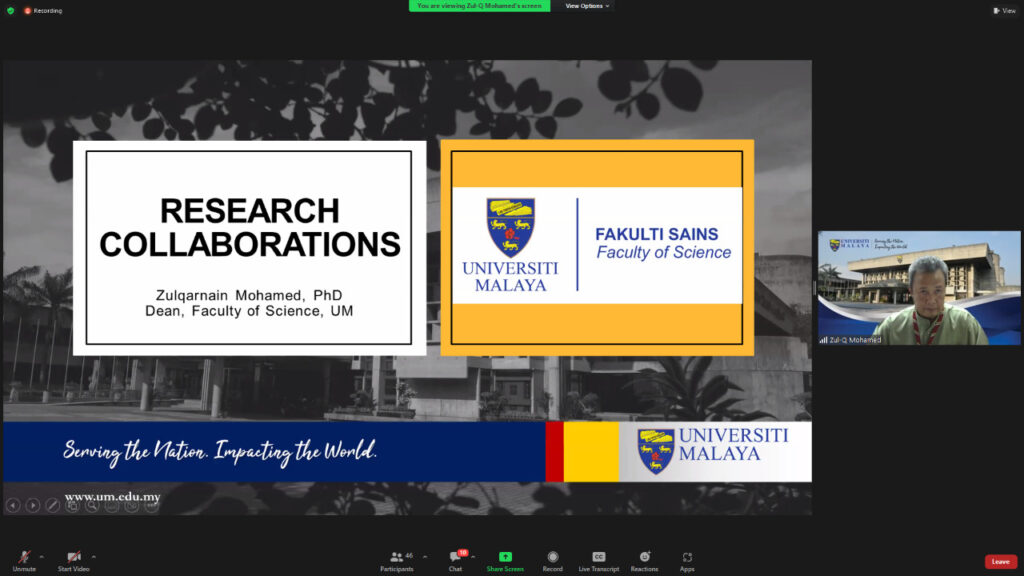Click the green 'You are viewing' banner
This screenshot has width=1024, height=576.
pyautogui.click(x=479, y=6)
